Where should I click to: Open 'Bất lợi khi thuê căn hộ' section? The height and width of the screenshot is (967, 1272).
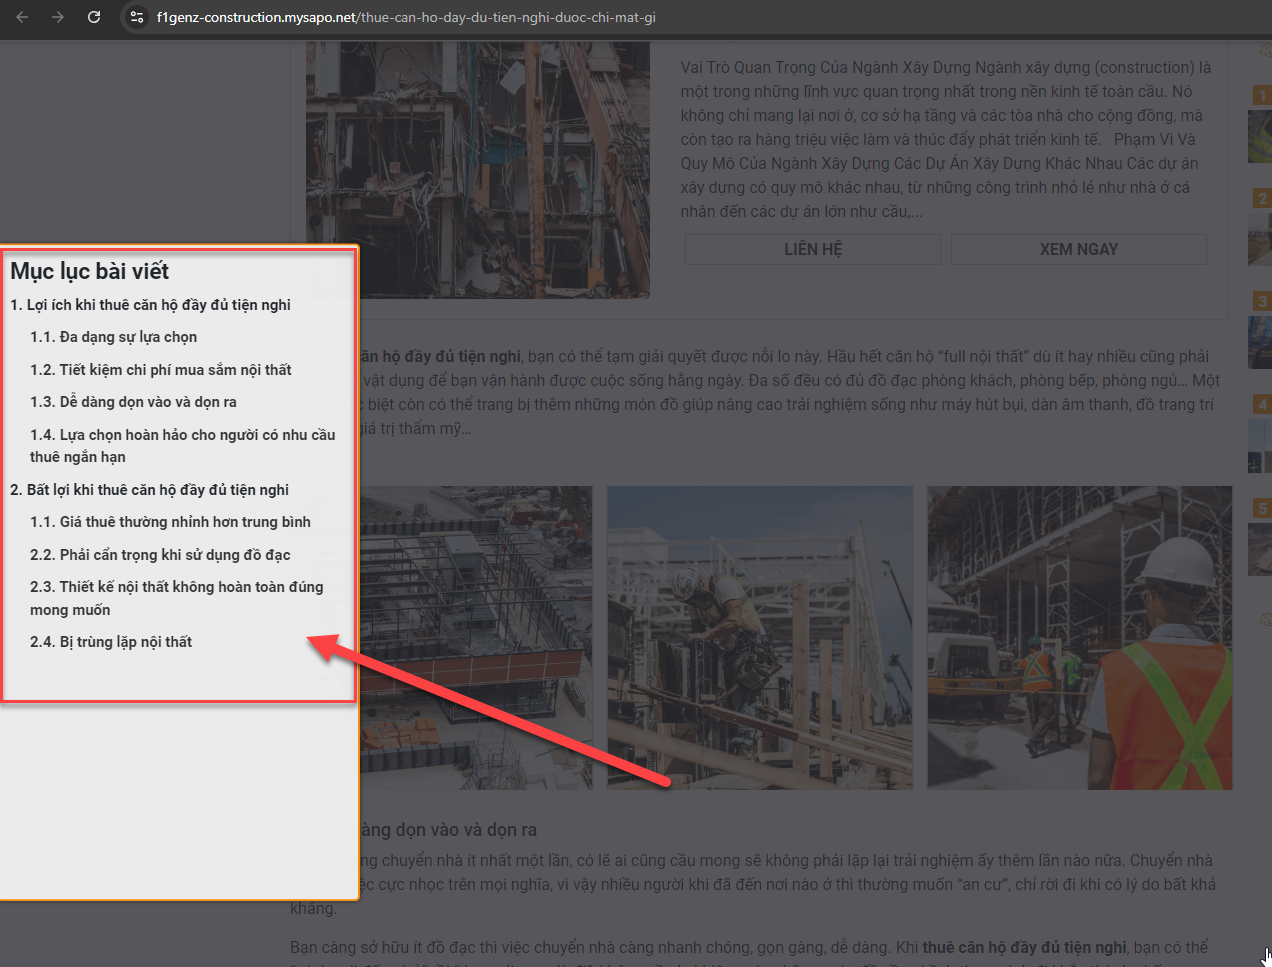pos(149,490)
